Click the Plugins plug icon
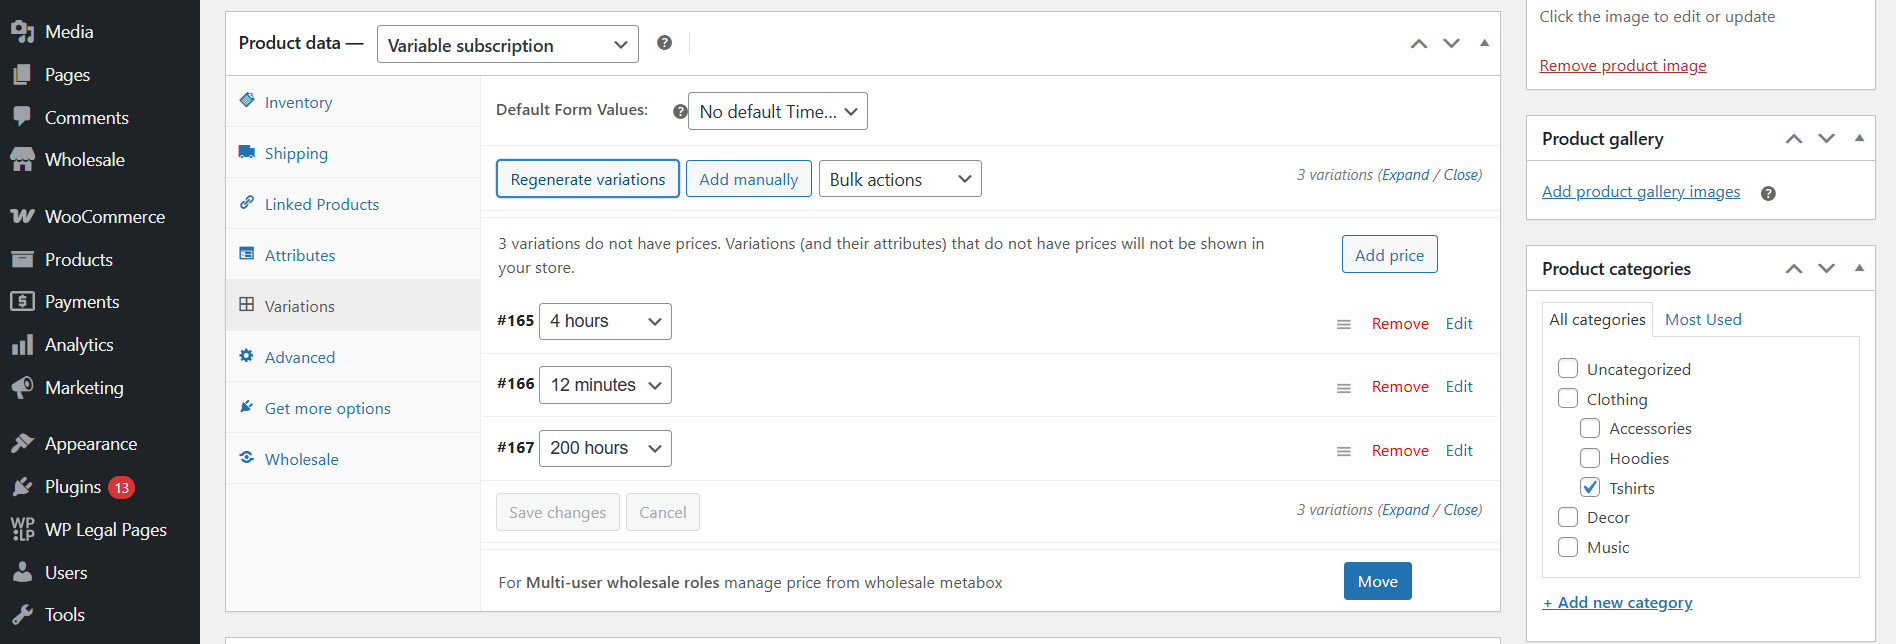The width and height of the screenshot is (1896, 644). pyautogui.click(x=22, y=487)
